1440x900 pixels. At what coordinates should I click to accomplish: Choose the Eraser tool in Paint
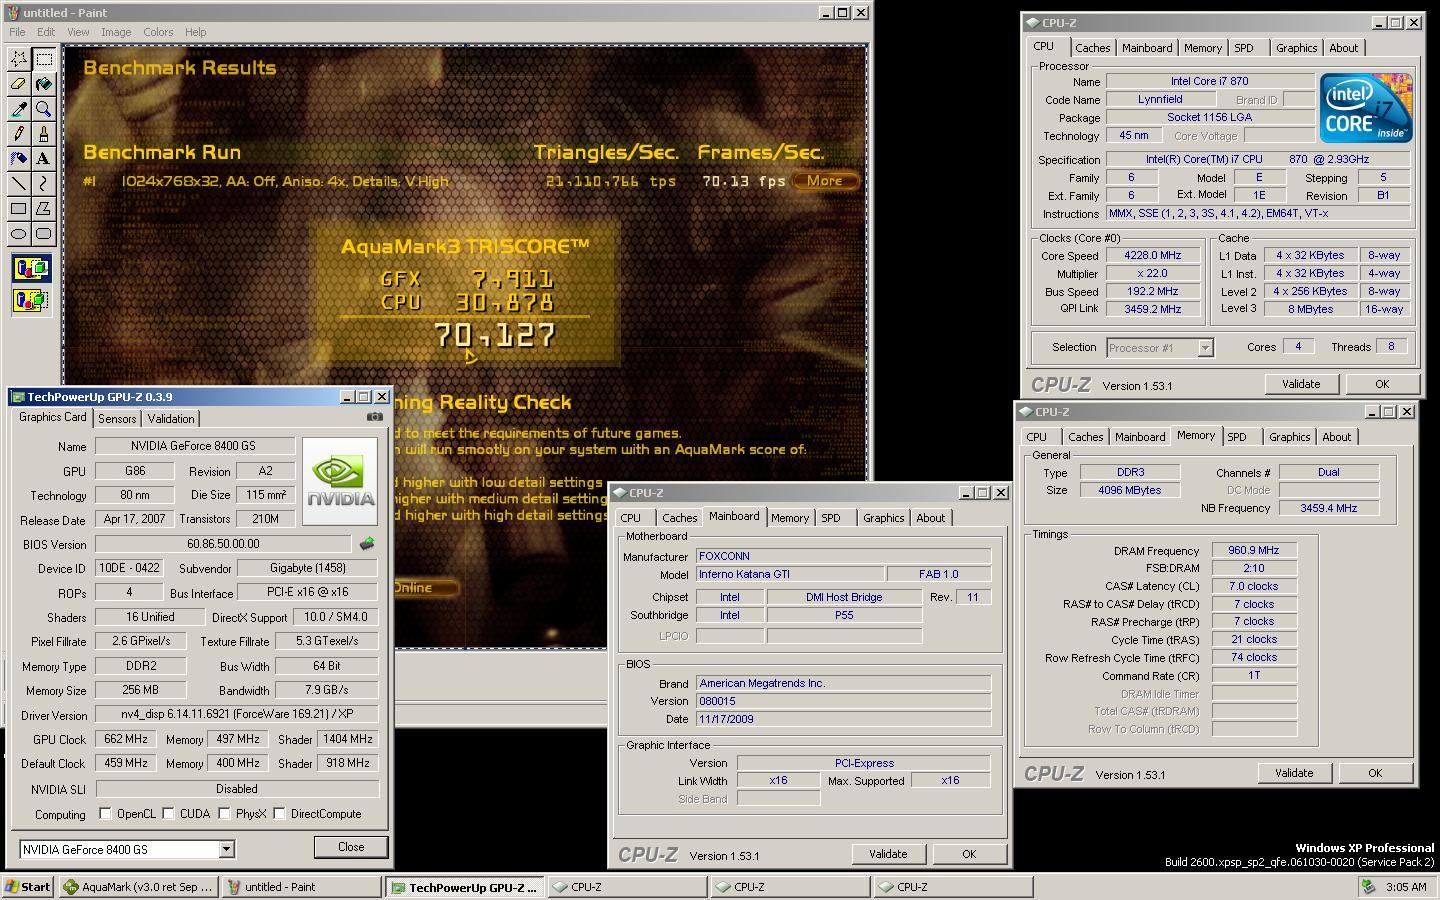pos(19,84)
